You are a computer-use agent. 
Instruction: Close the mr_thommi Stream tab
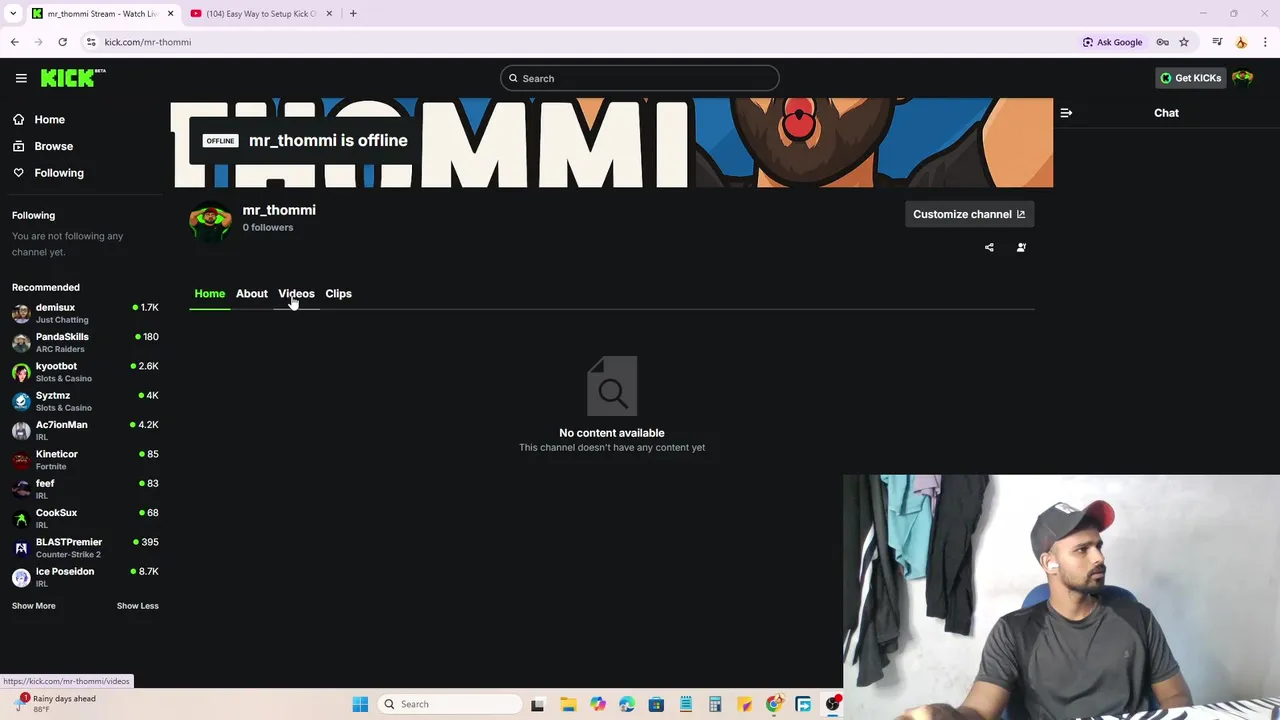click(170, 14)
